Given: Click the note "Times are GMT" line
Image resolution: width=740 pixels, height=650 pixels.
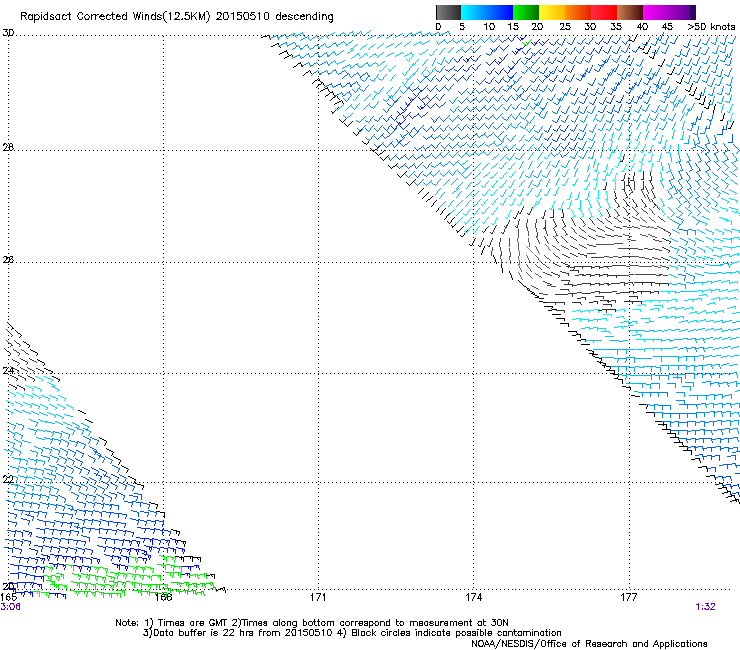Looking at the screenshot, I should [x=312, y=623].
